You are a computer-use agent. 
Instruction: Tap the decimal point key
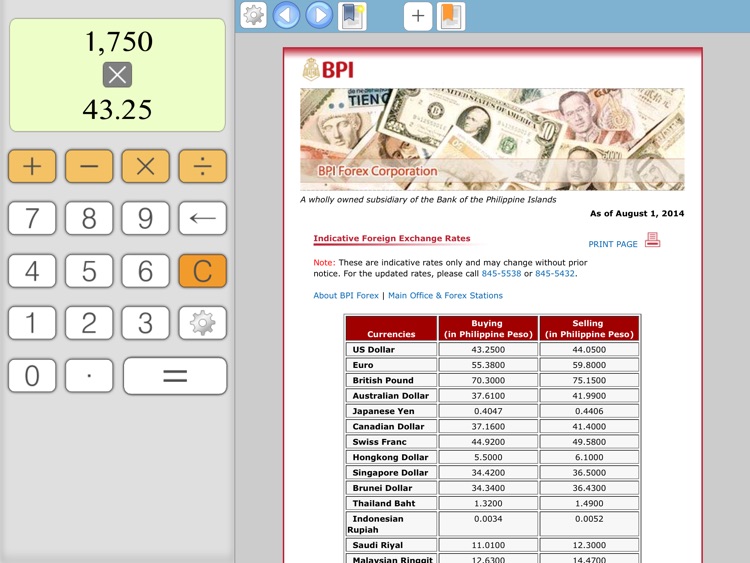pos(89,375)
